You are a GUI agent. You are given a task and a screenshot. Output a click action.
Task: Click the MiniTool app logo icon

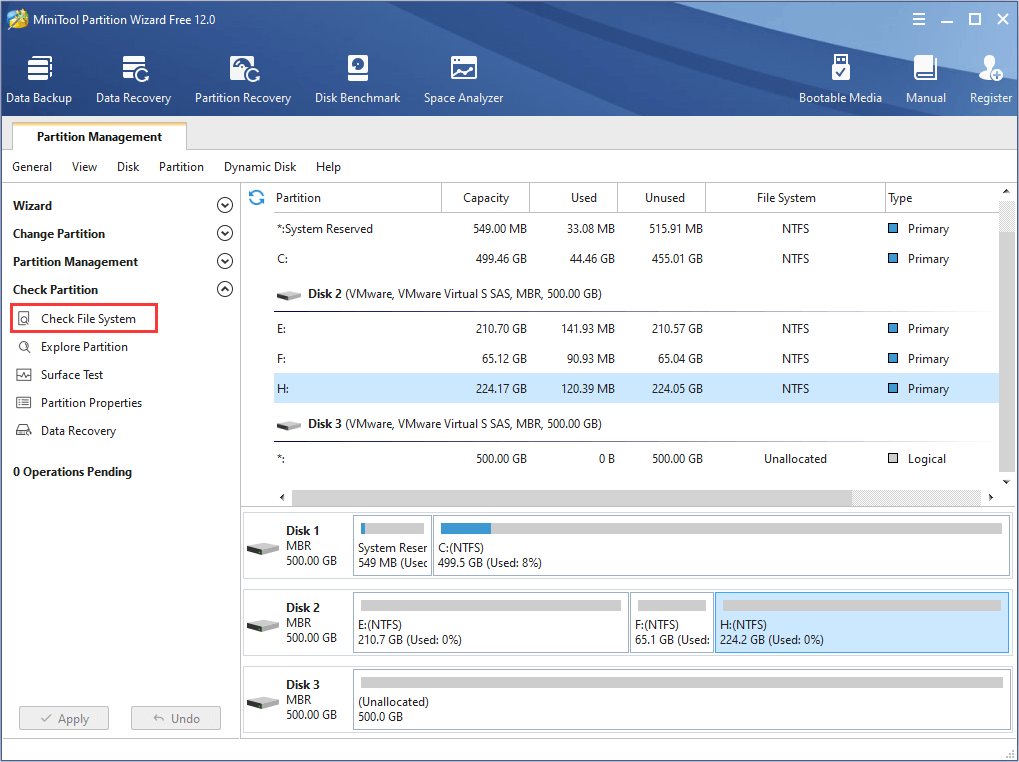(x=16, y=19)
